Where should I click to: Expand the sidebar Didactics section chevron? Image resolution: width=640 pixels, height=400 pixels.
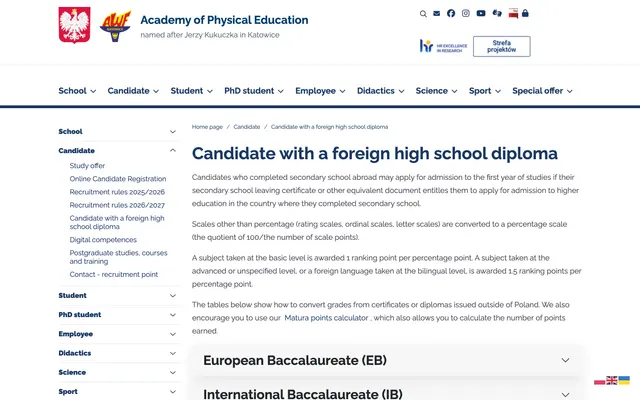173,353
